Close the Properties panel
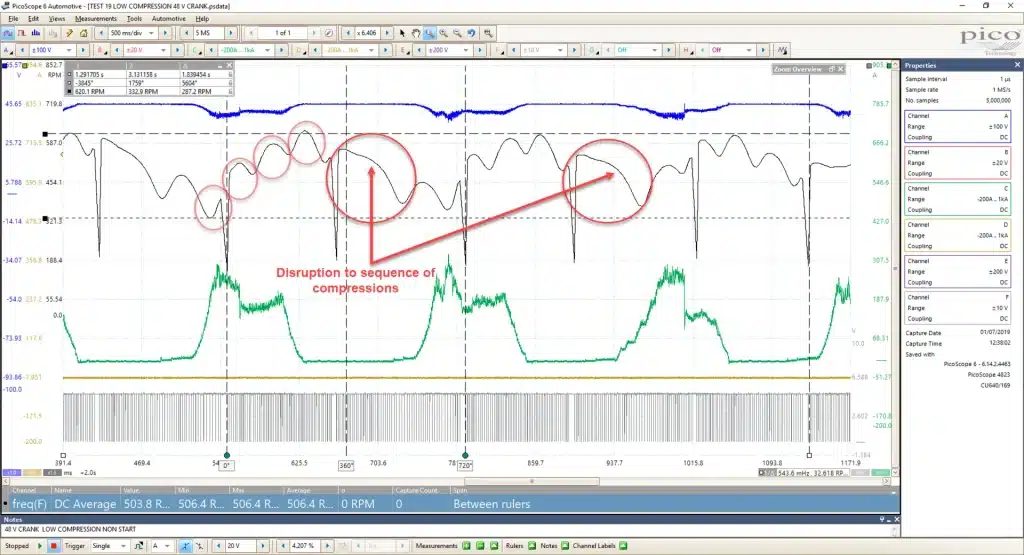Screen dimensions: 1024x555 (1017, 65)
